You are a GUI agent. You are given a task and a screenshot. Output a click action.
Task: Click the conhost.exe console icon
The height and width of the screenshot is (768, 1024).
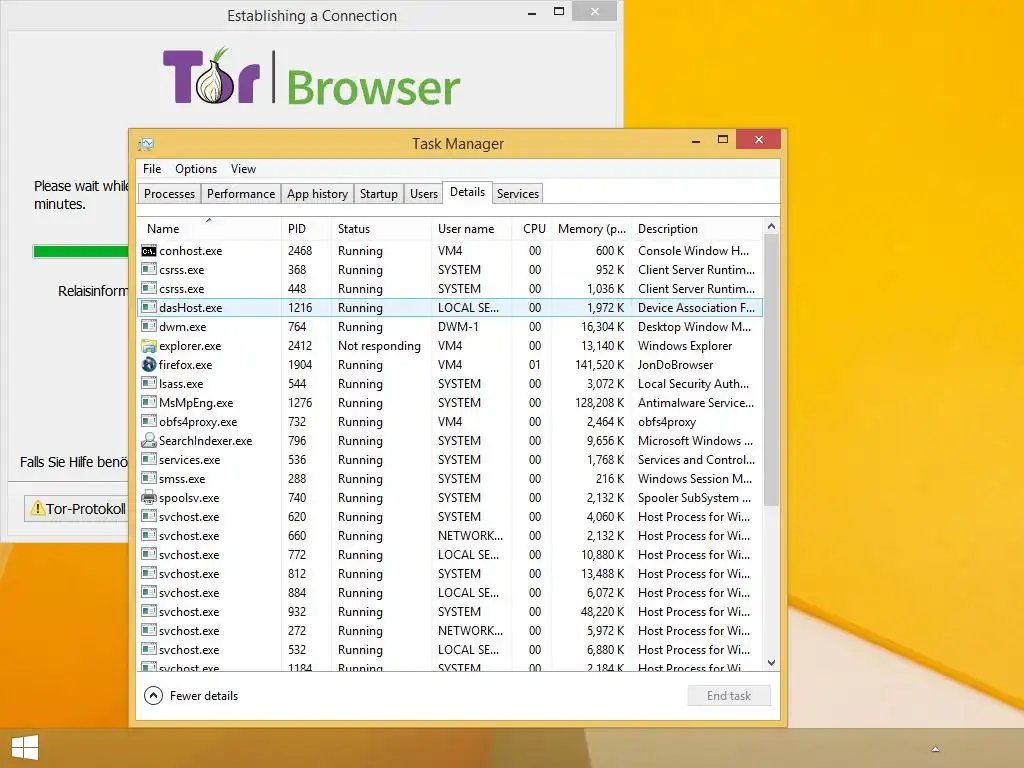tap(149, 251)
